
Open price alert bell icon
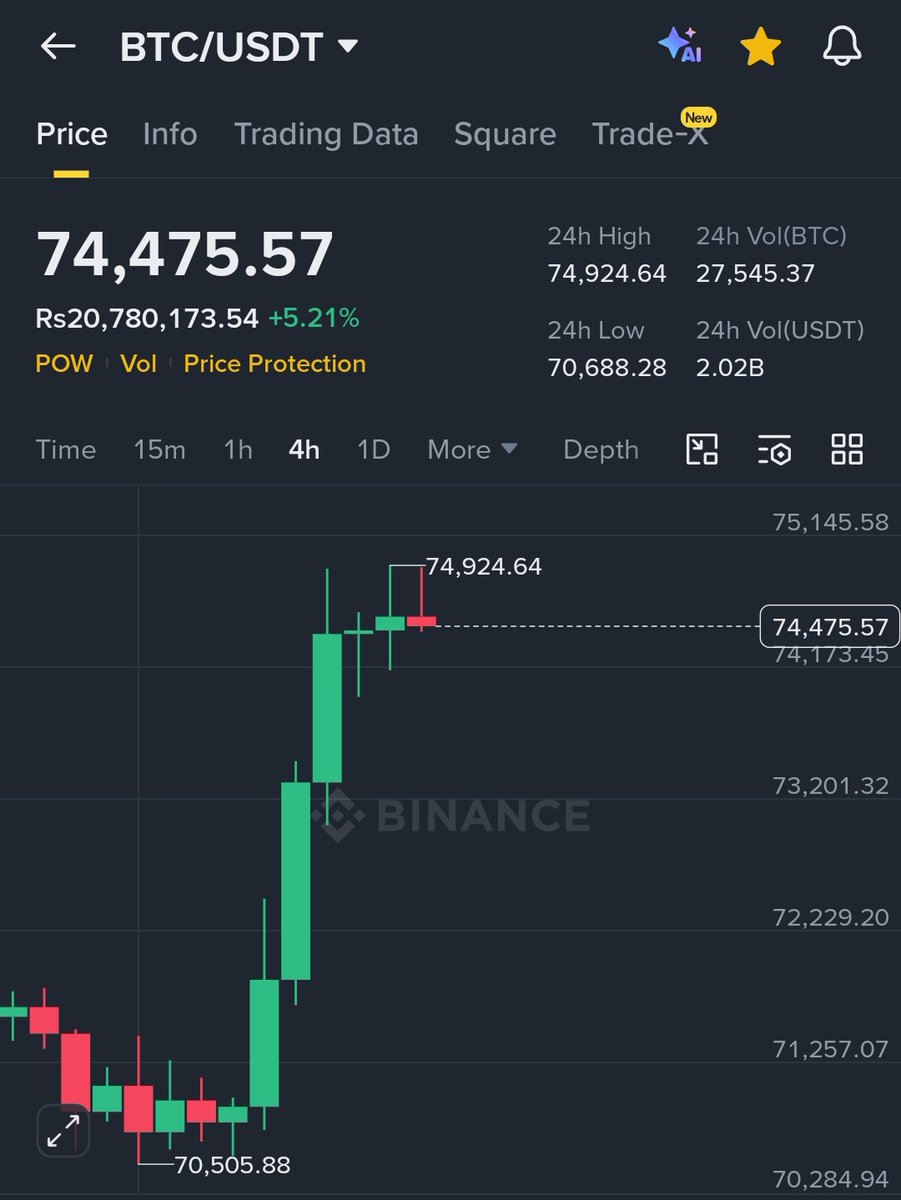[x=842, y=46]
